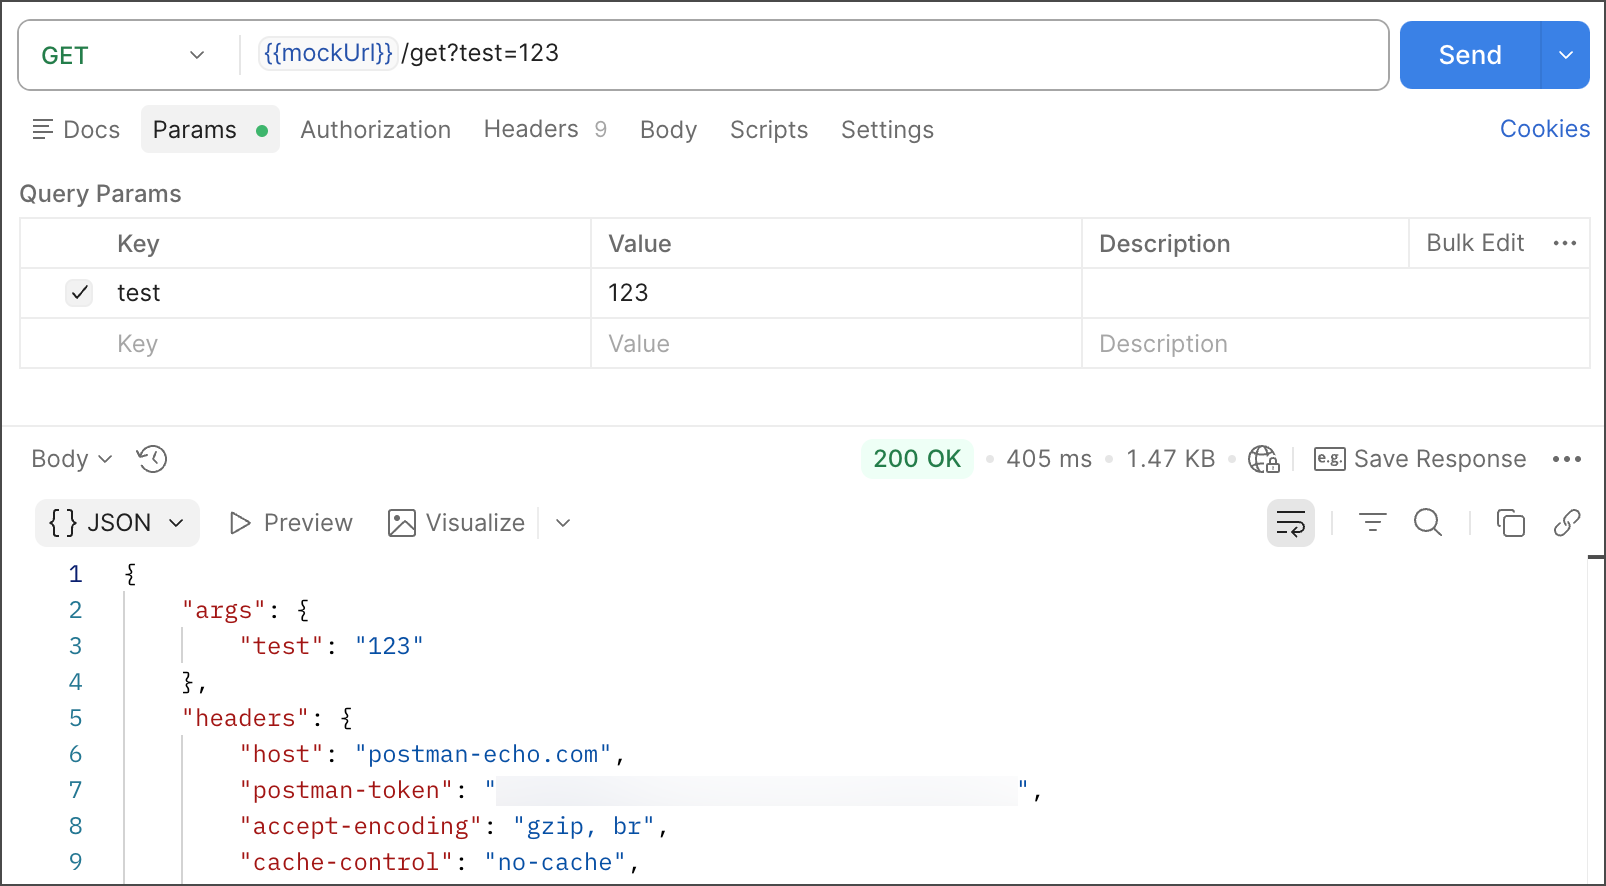Screen dimensions: 1606x886
Task: Expand the Send button arrow dropdown
Action: point(1565,56)
